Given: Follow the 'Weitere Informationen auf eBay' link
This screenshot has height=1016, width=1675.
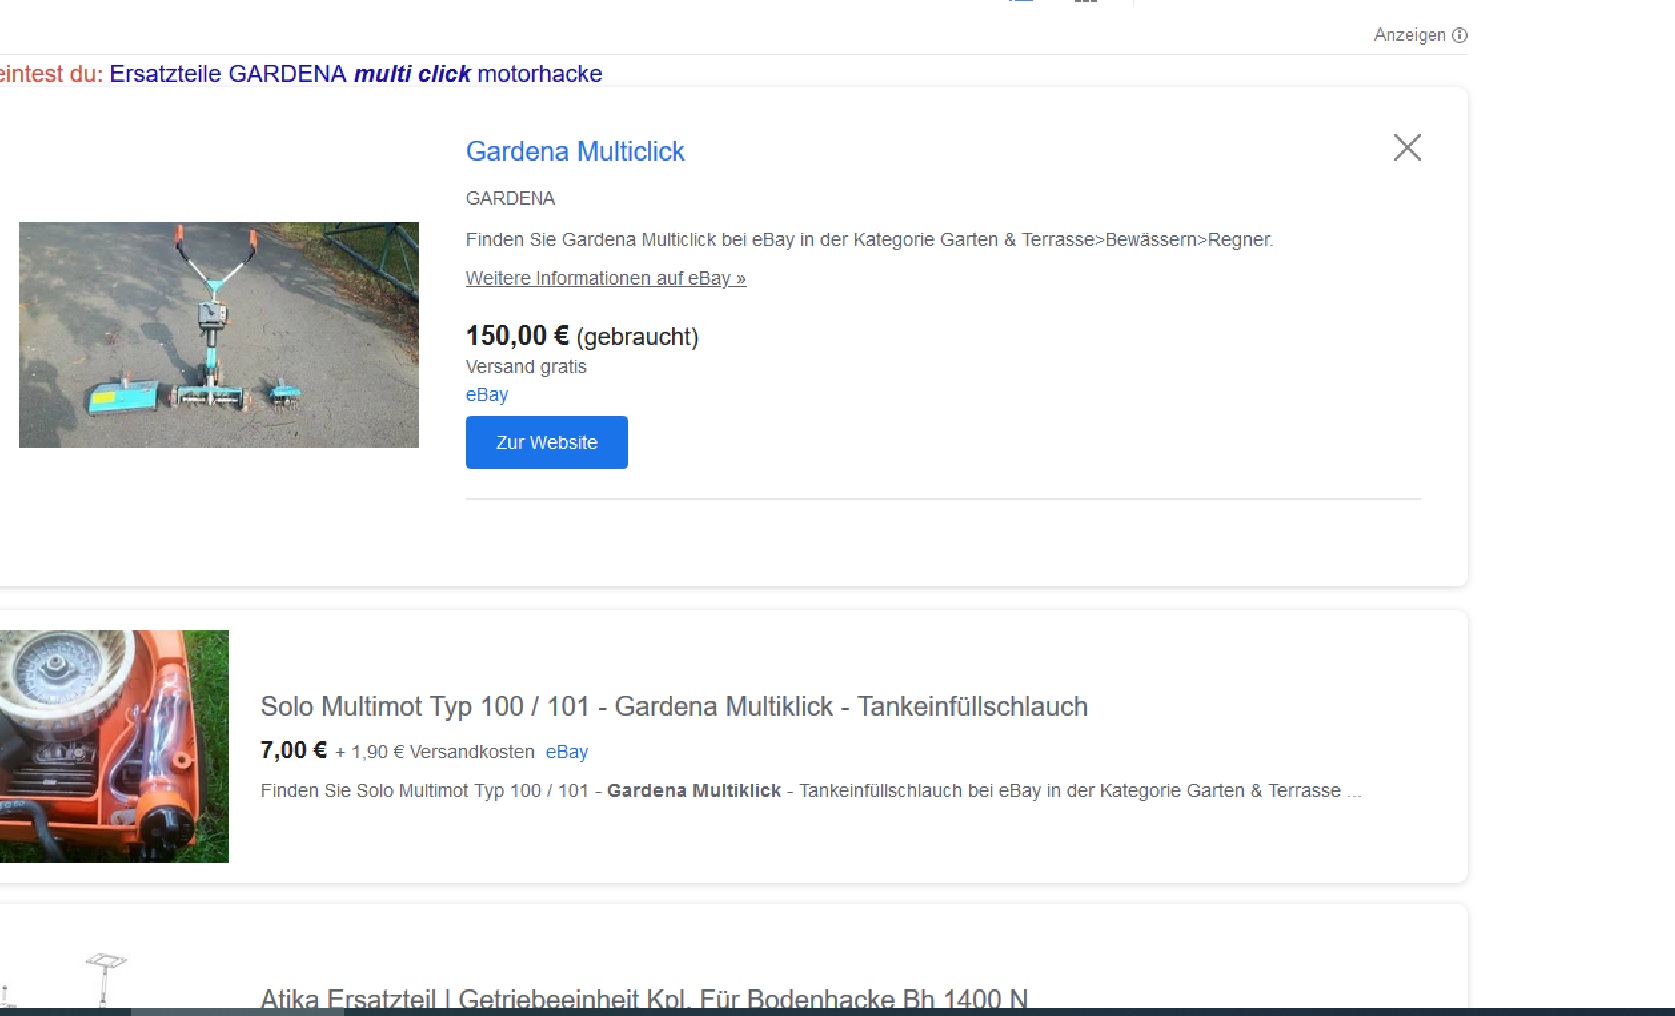Looking at the screenshot, I should pos(606,278).
